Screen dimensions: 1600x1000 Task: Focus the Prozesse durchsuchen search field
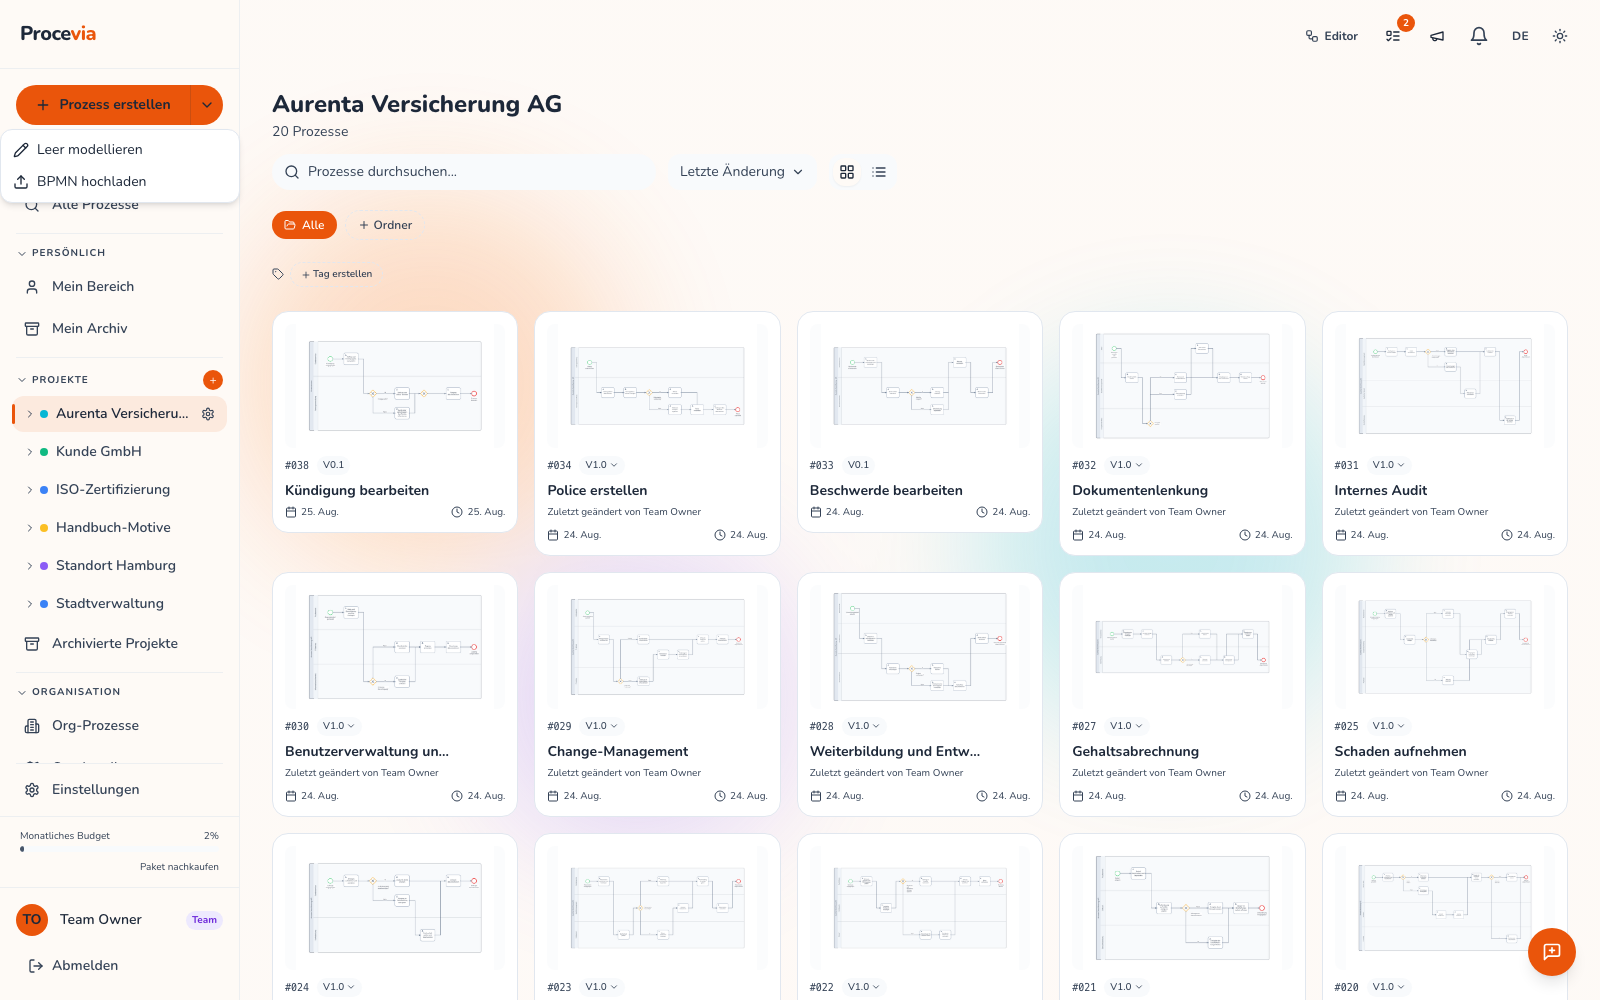pyautogui.click(x=463, y=172)
